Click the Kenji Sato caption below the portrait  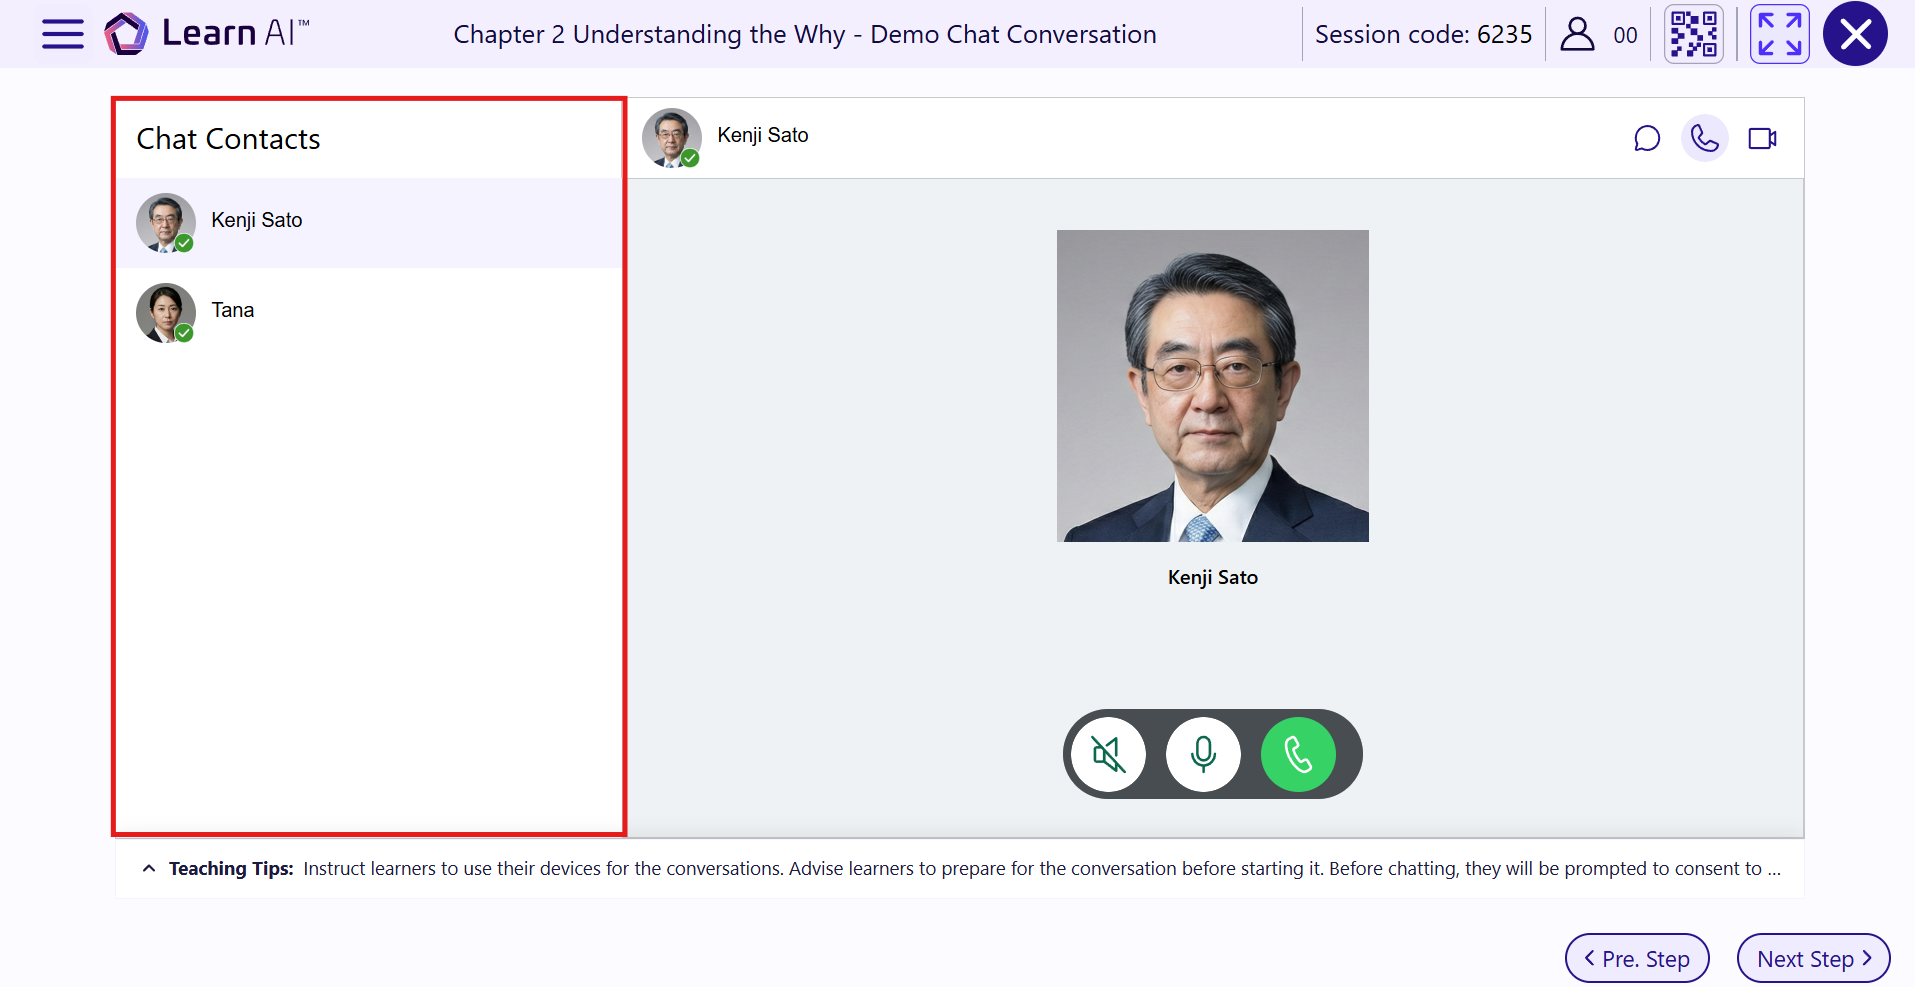(x=1213, y=577)
